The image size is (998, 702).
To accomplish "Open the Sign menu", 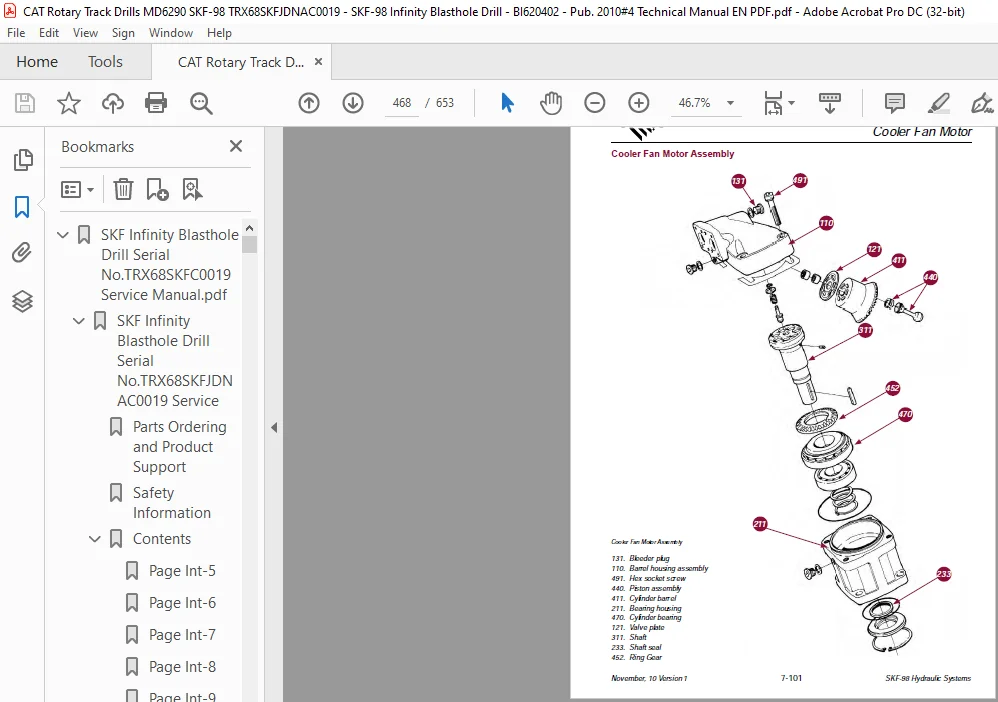I will point(123,32).
